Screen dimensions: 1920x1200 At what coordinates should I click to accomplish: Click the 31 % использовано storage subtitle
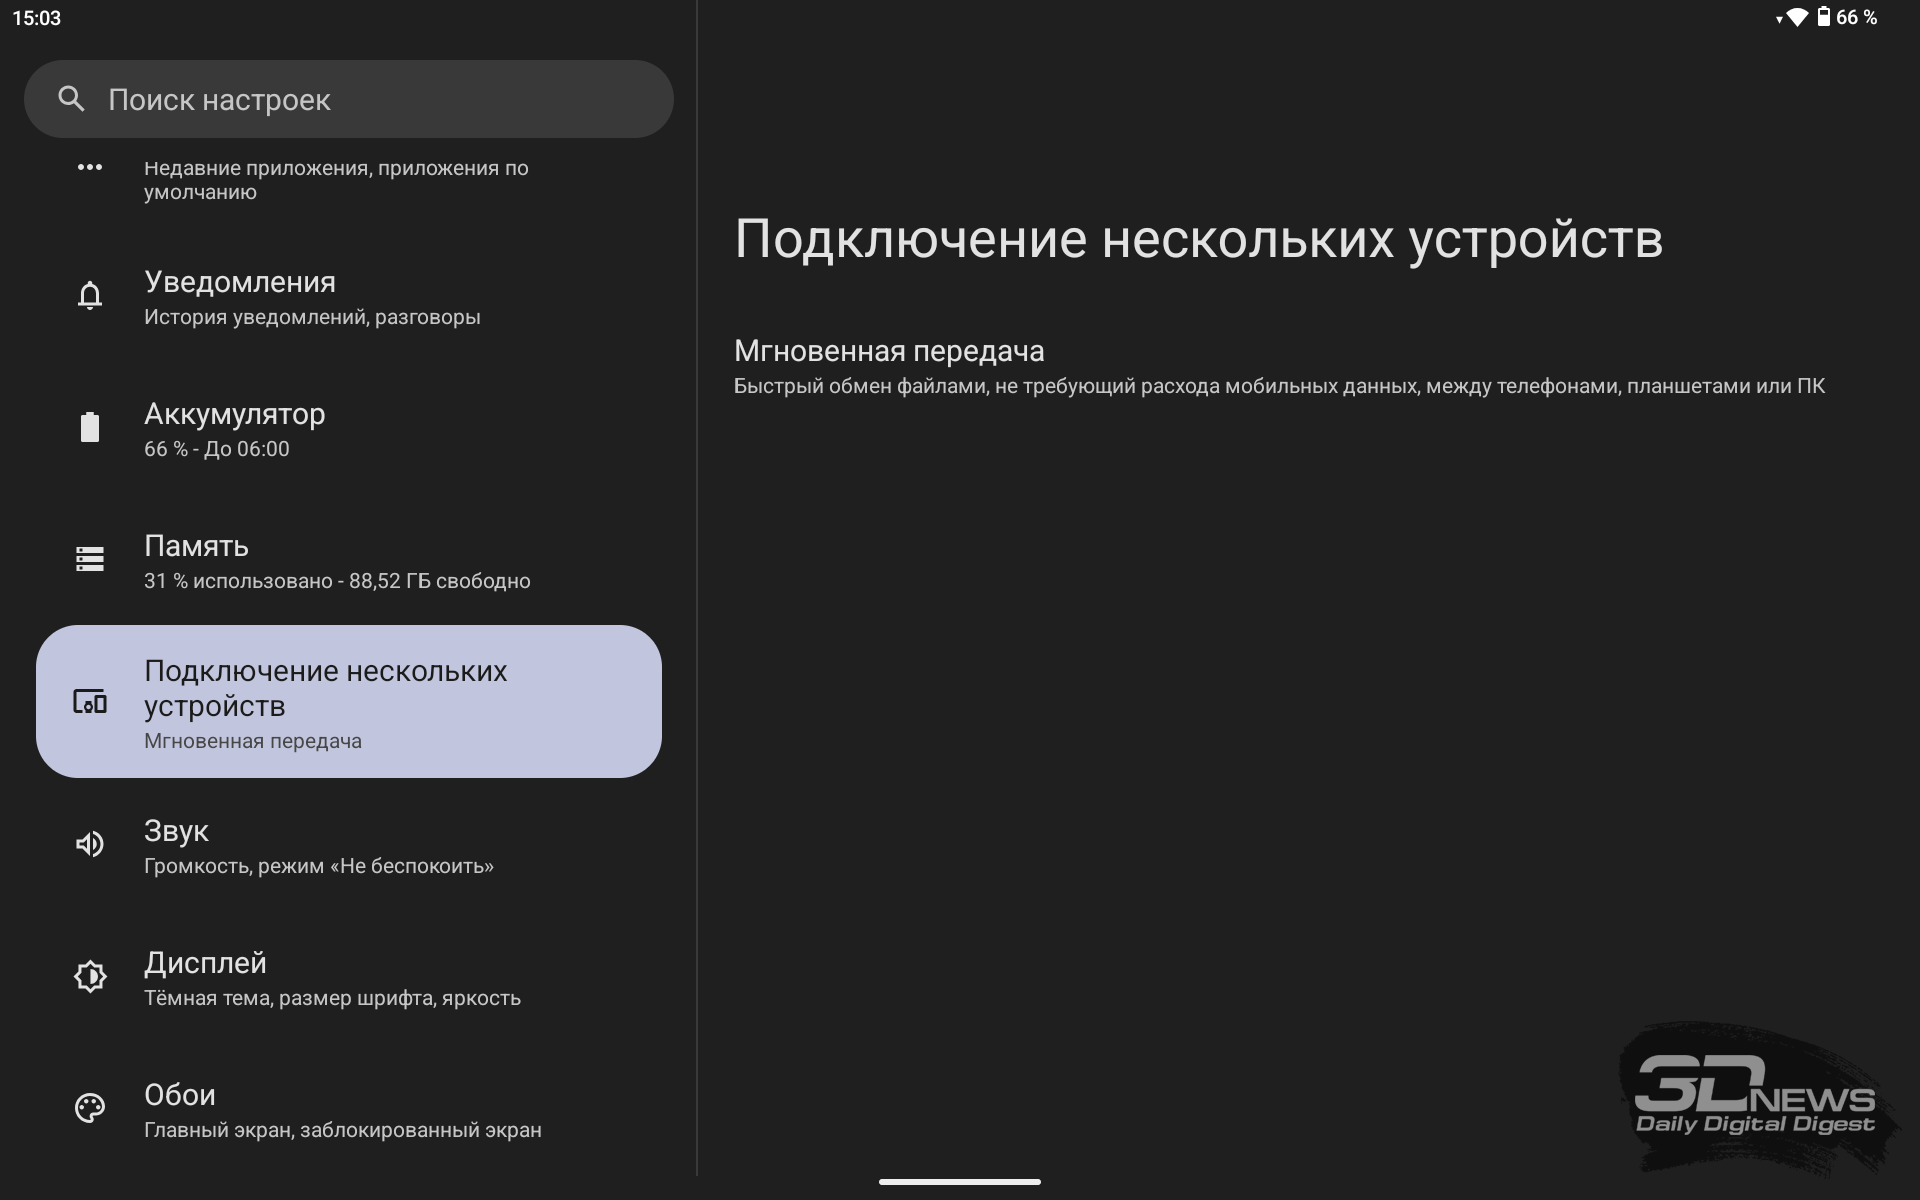pyautogui.click(x=337, y=581)
